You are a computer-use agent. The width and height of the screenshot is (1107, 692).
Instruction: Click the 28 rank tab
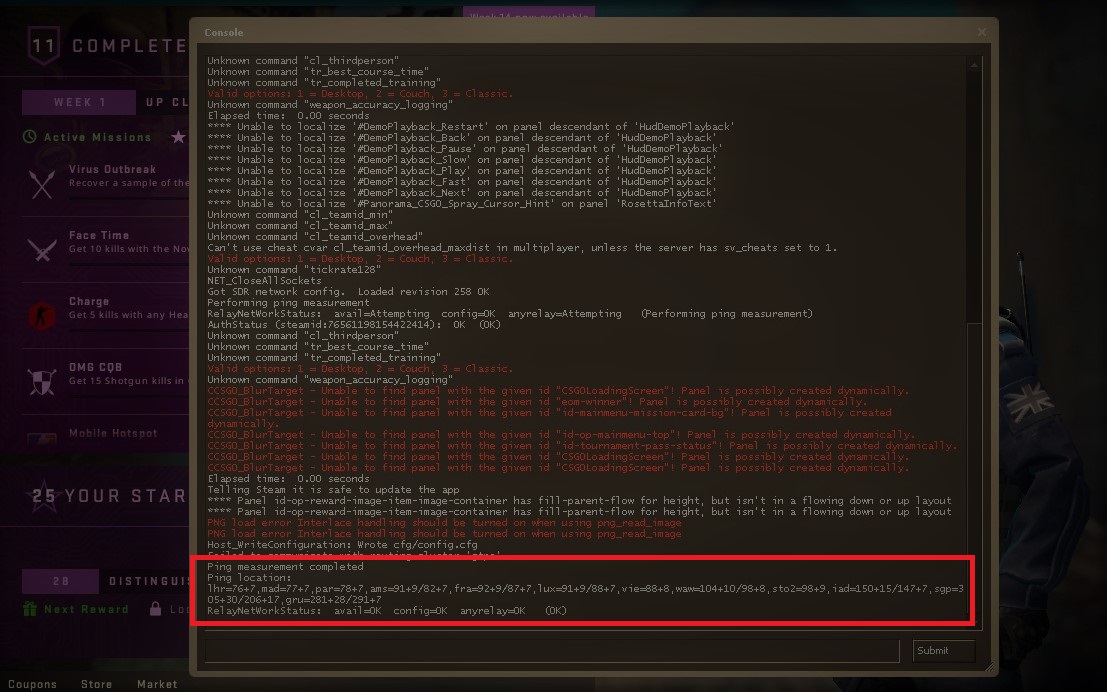pos(61,581)
